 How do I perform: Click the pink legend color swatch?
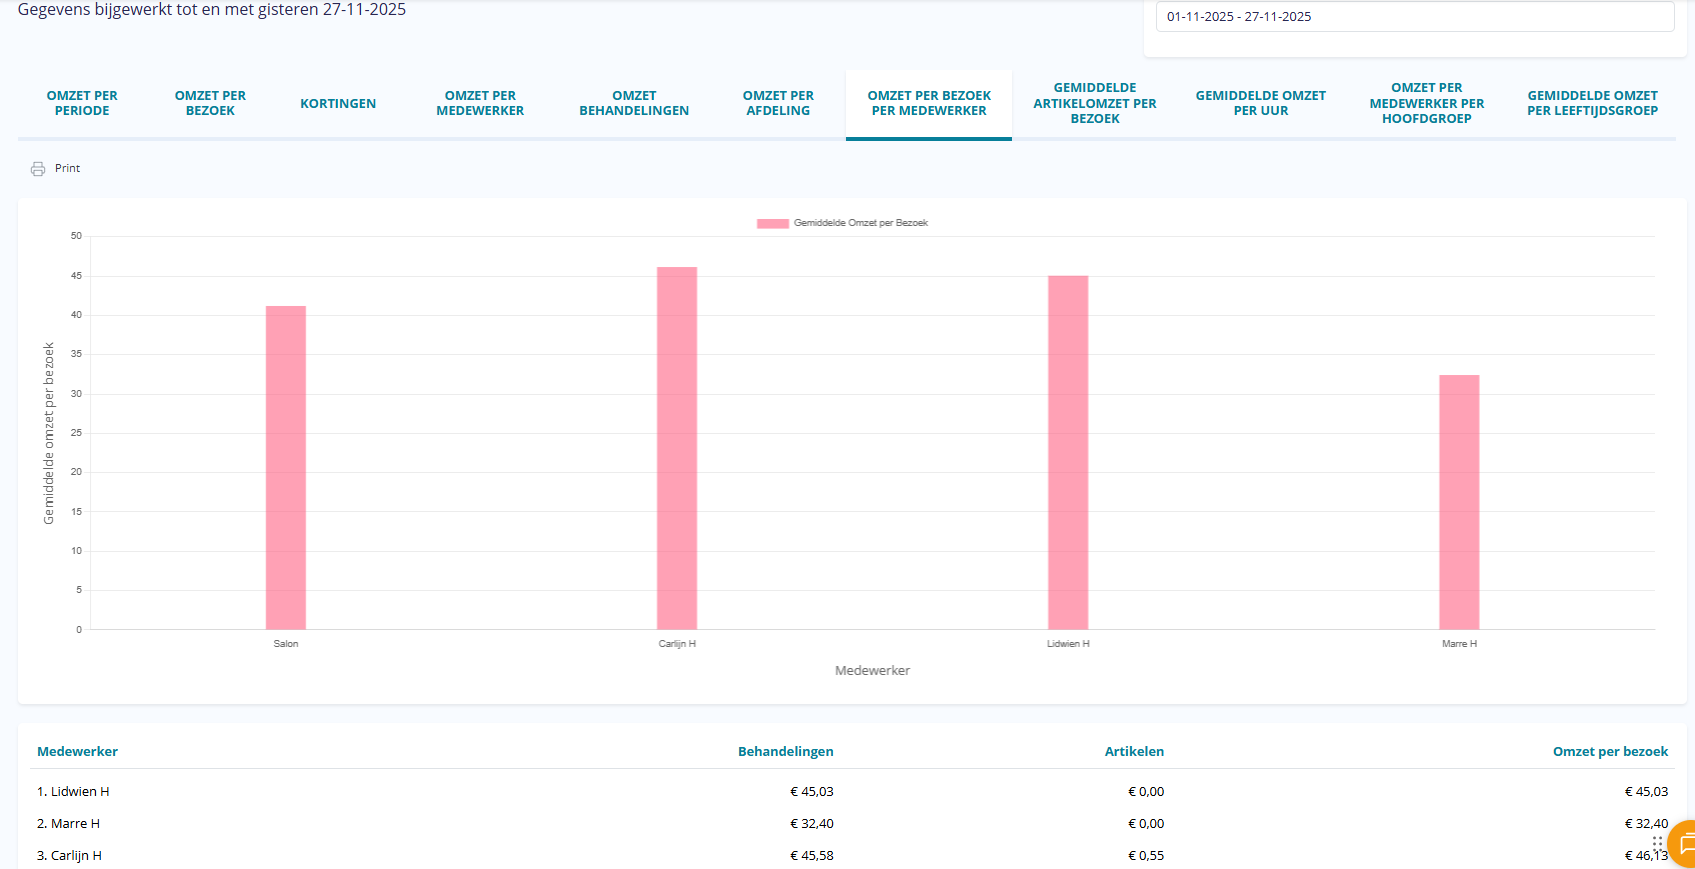(772, 224)
